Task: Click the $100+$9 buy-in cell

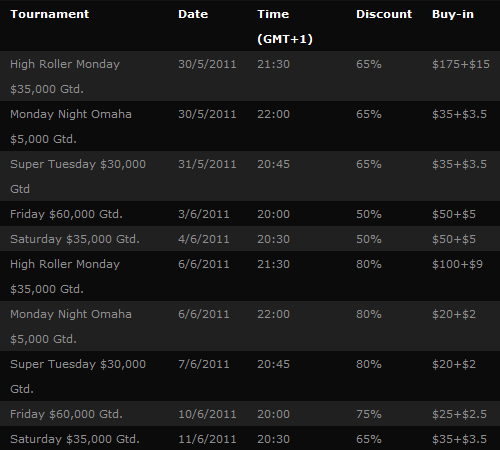Action: click(x=457, y=264)
